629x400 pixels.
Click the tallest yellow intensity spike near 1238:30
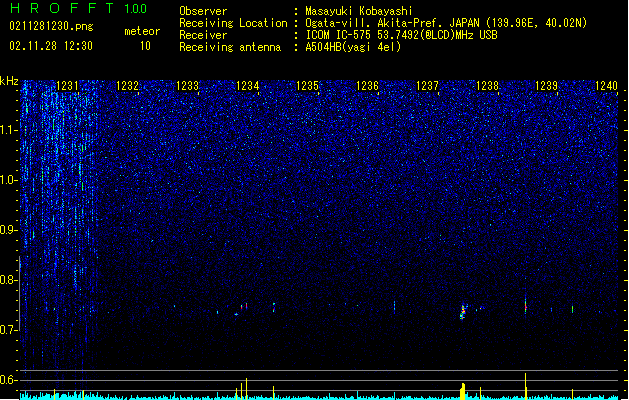pos(526,386)
